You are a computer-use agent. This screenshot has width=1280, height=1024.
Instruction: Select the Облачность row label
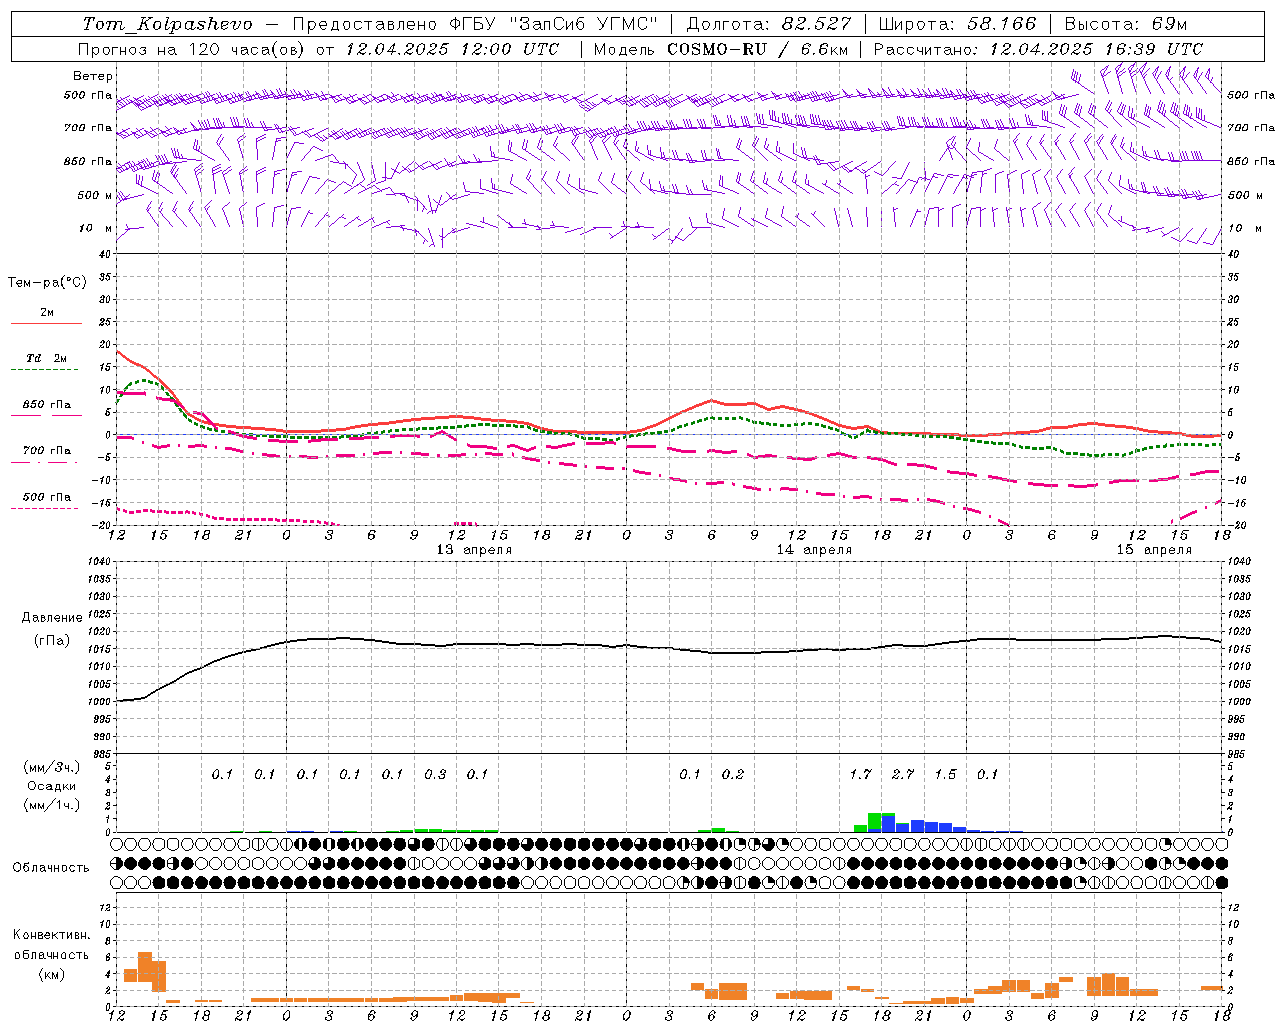click(51, 867)
